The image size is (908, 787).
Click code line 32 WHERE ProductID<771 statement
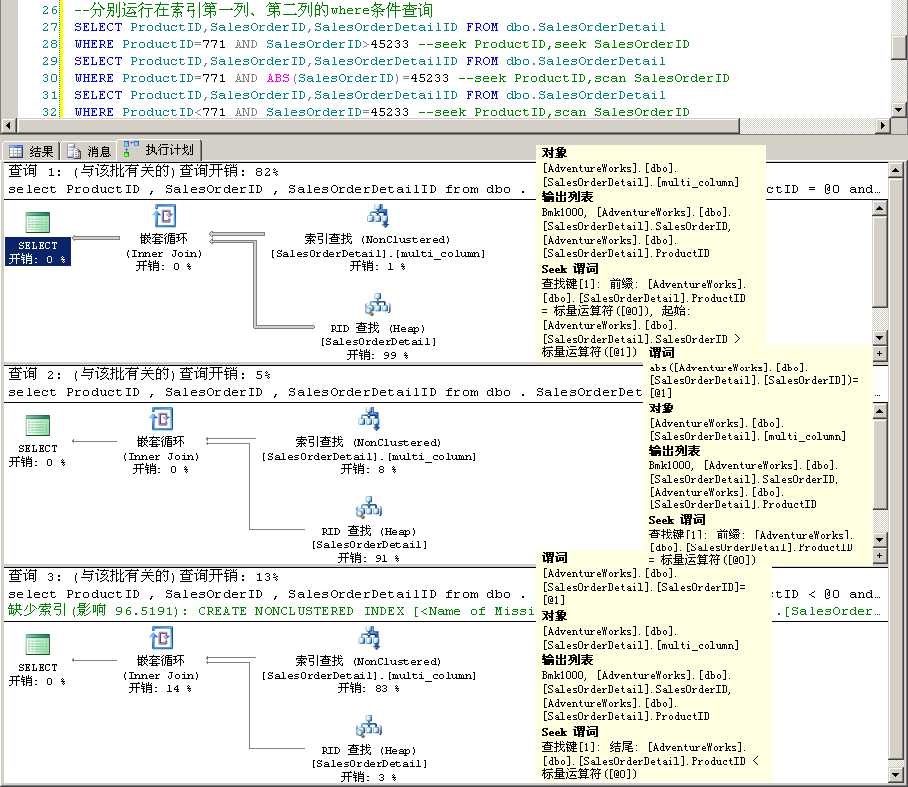tap(382, 112)
